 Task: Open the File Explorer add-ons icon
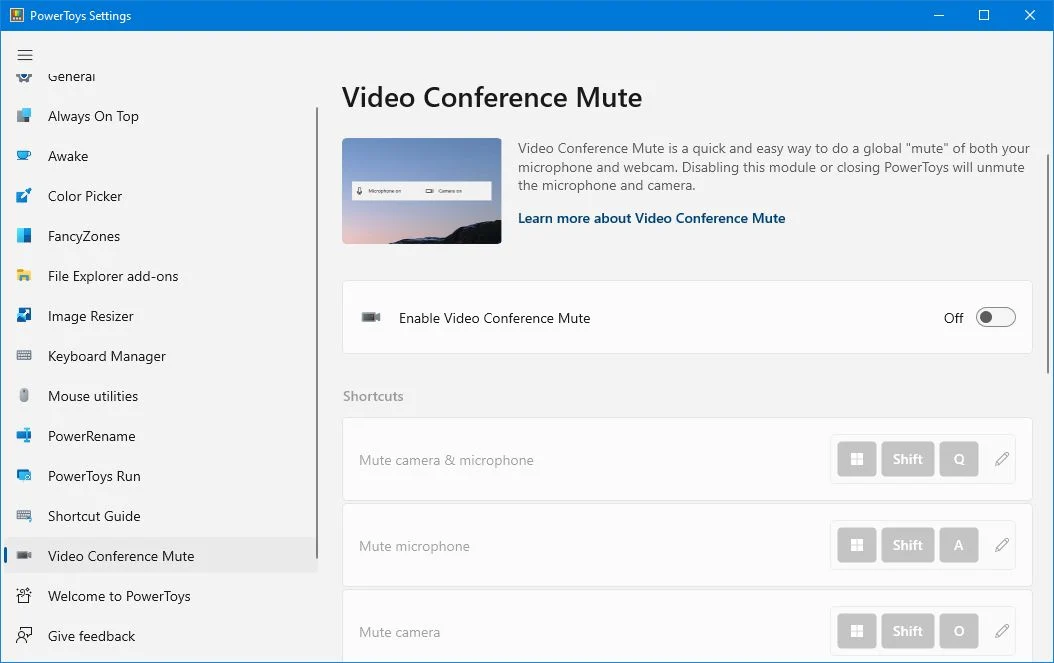tap(24, 276)
